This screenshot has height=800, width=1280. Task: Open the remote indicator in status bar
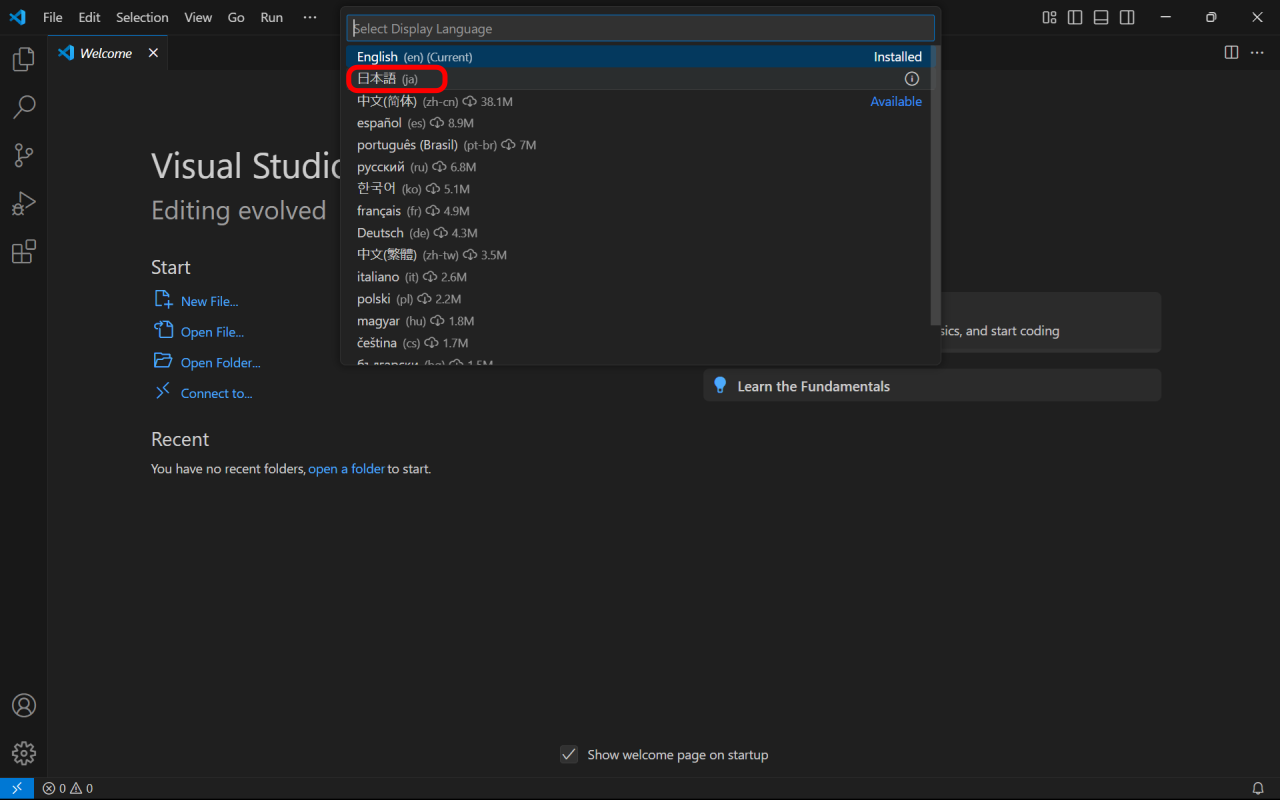15,787
